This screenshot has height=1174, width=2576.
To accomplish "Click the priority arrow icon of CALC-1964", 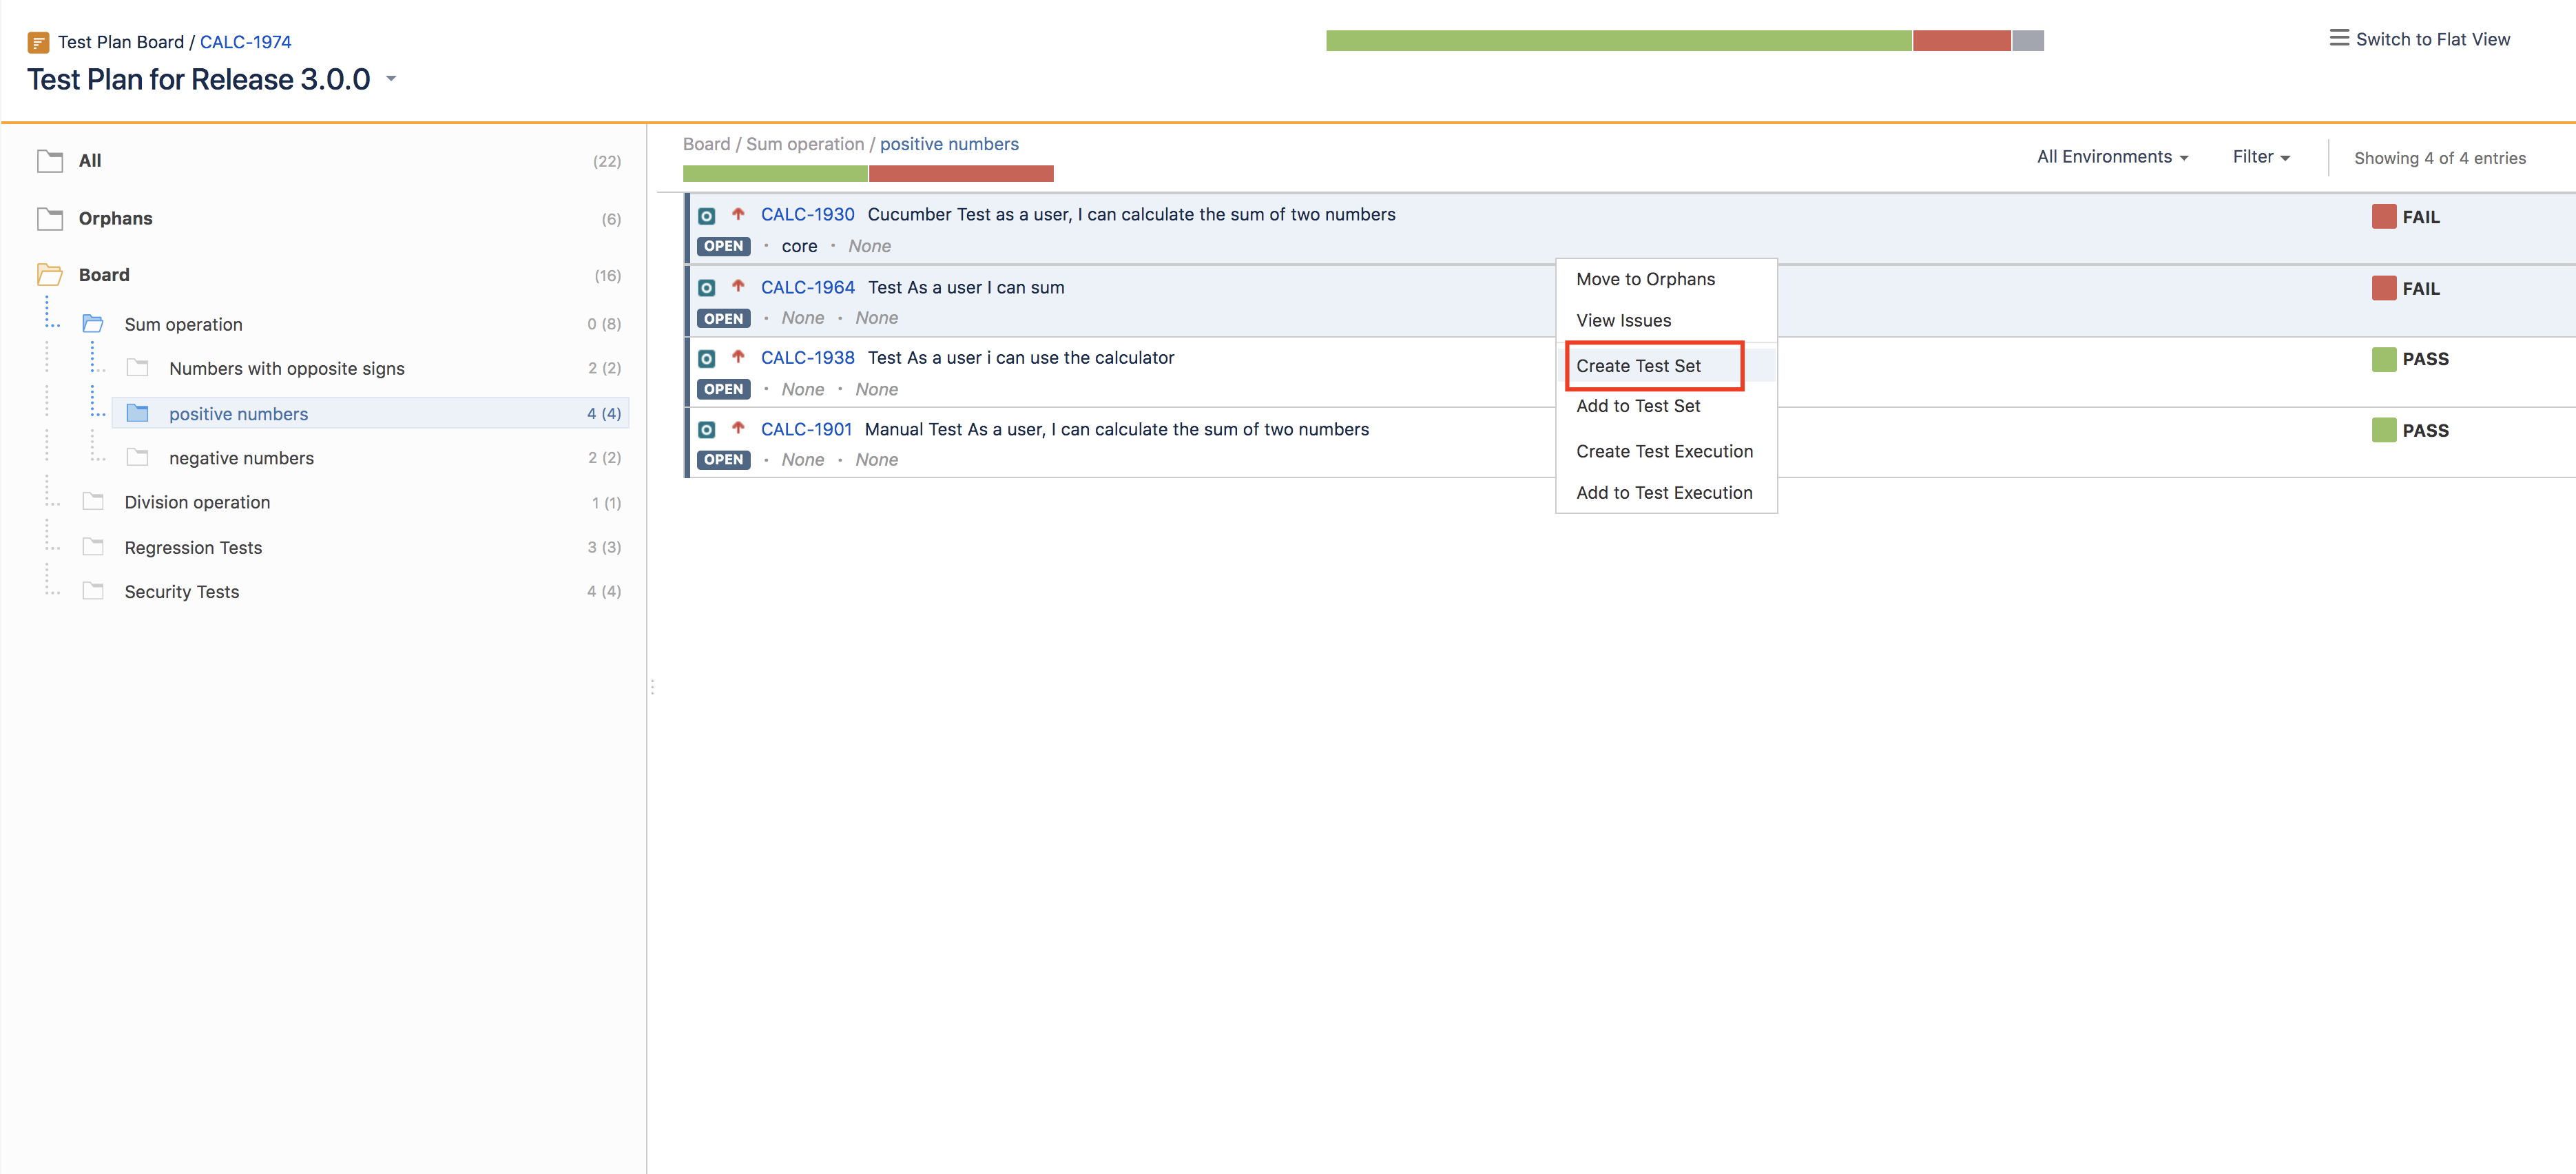I will pyautogui.click(x=738, y=286).
